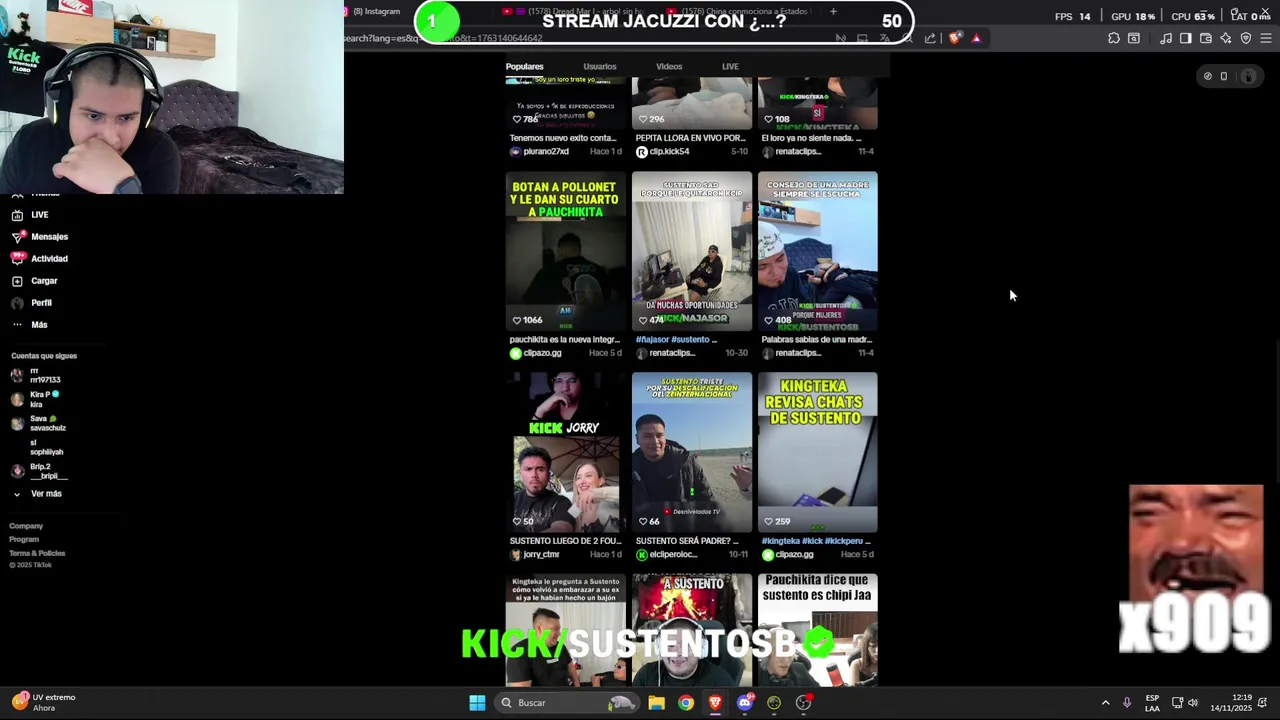1280x720 pixels.
Task: Click caption 'pauchikita es la nueva integr...'
Action: (564, 340)
